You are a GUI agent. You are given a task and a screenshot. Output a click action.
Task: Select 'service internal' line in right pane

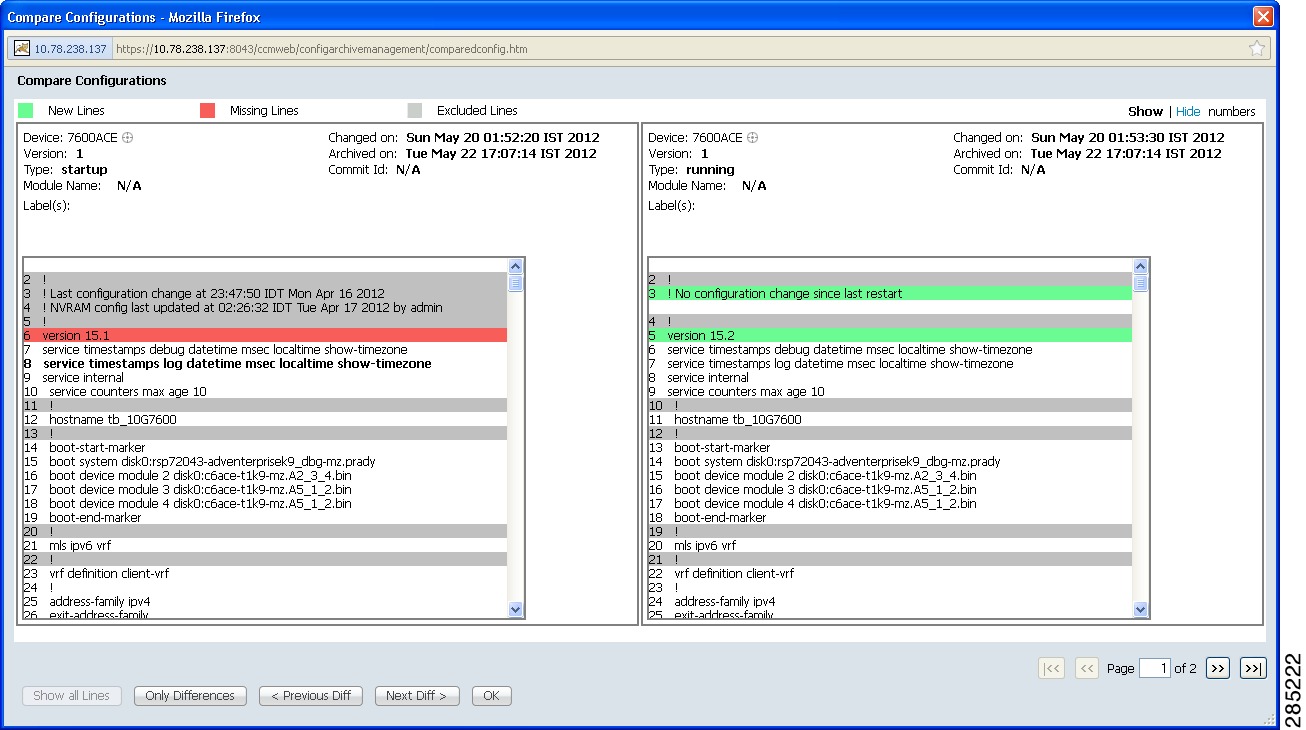890,378
